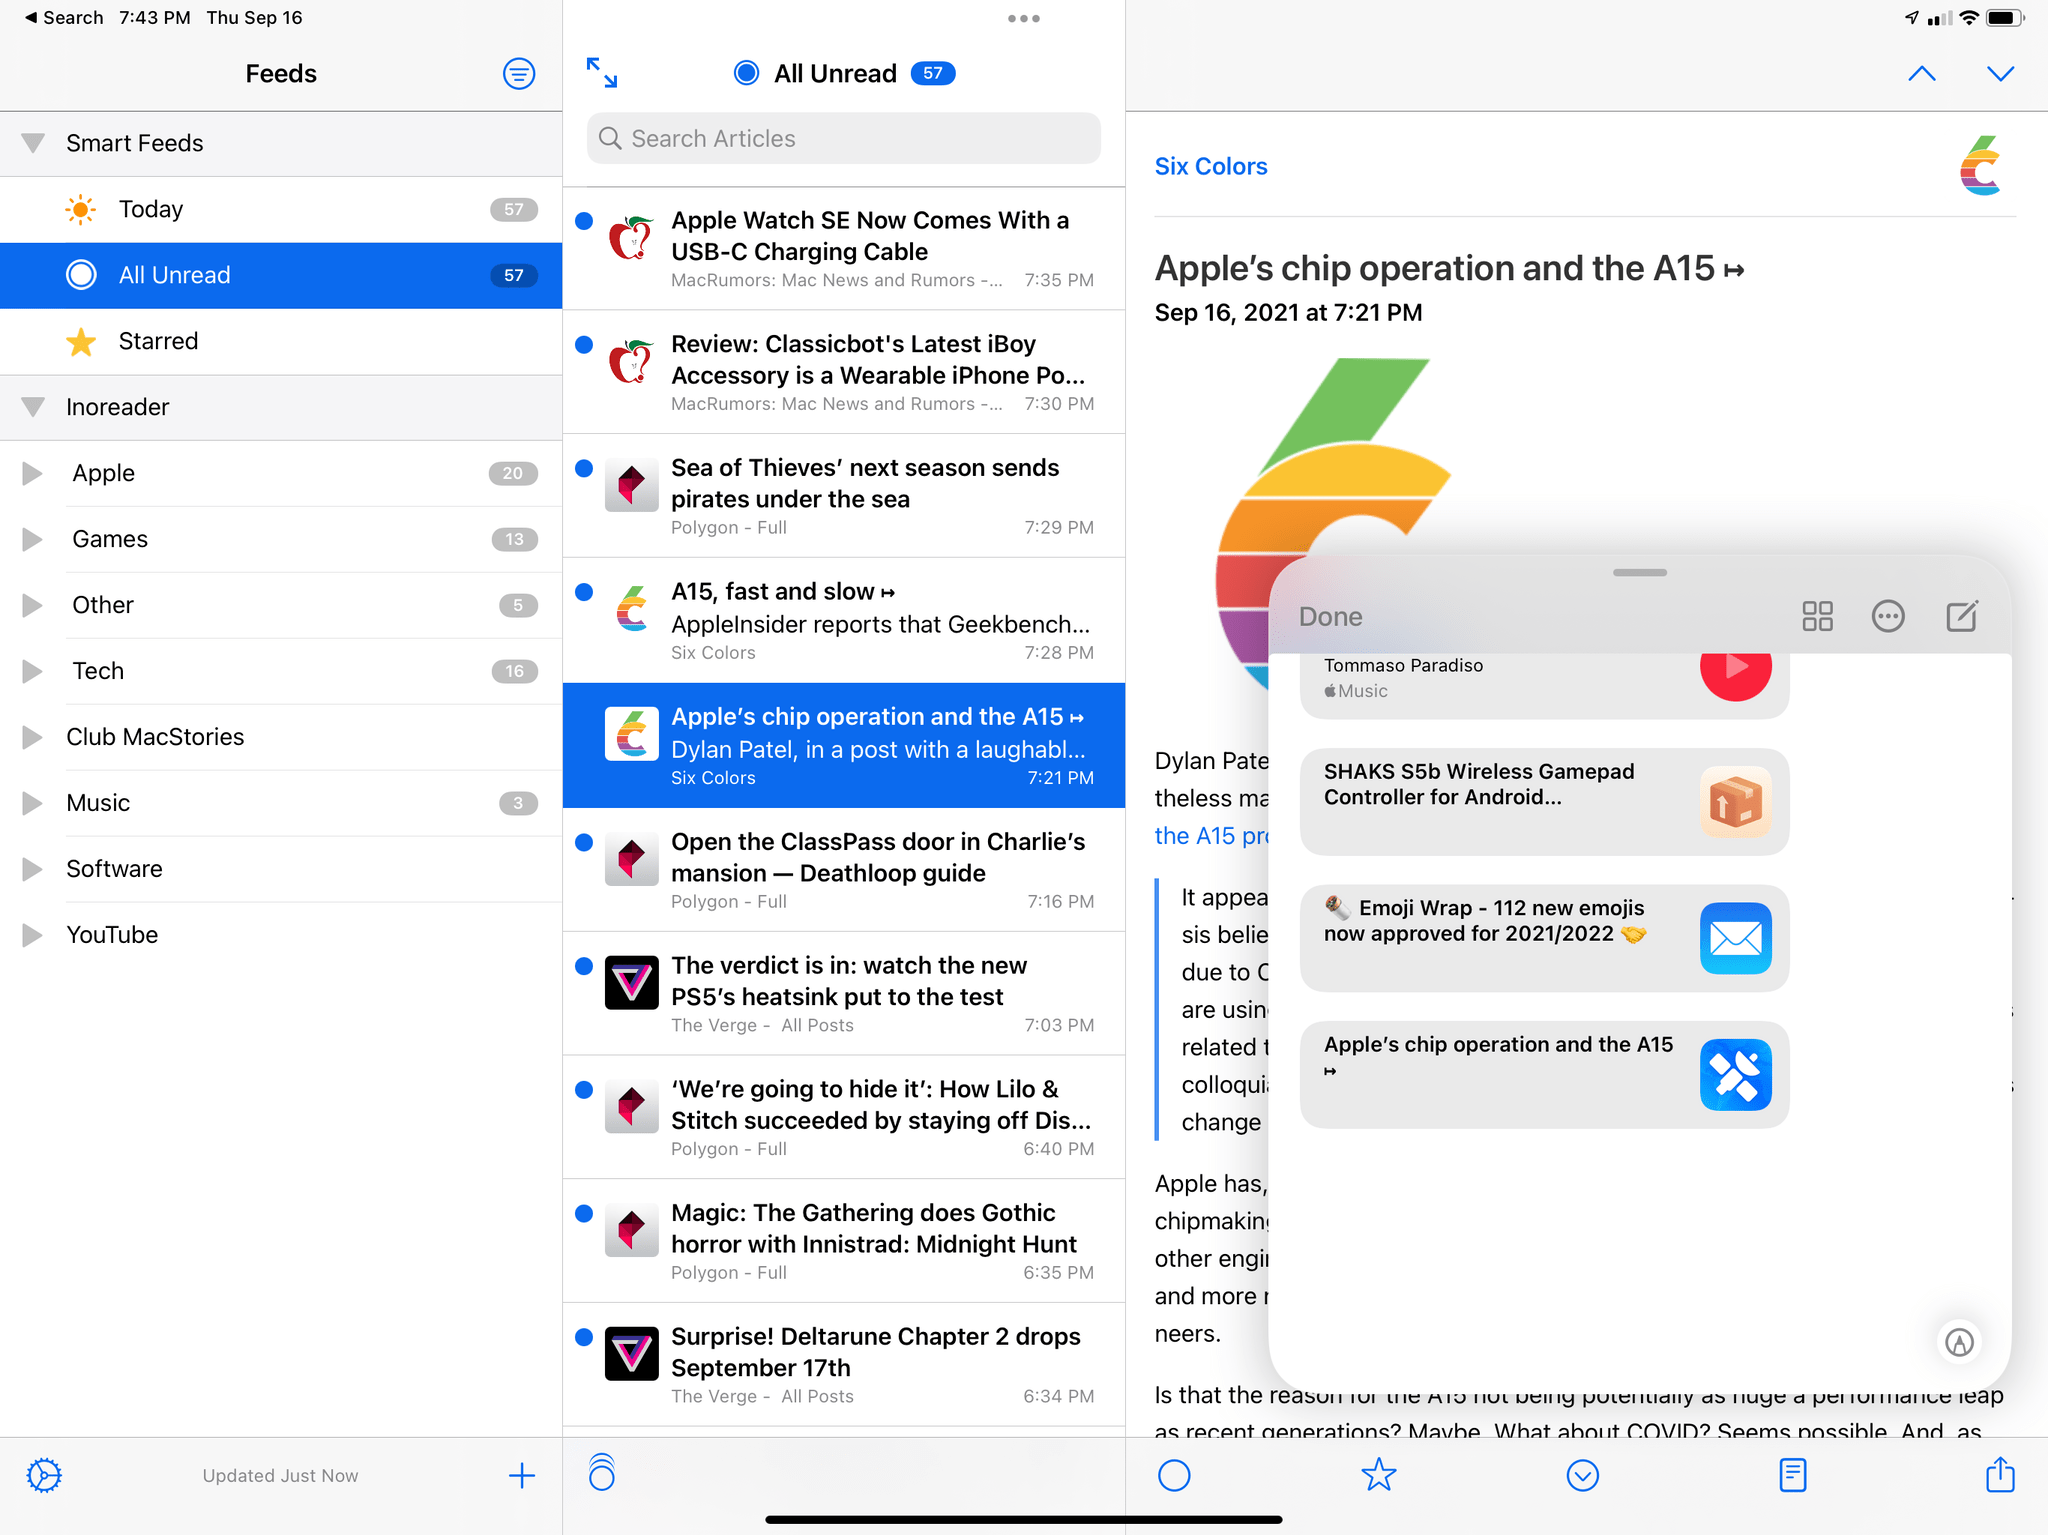Go to previous article with up chevron
Image resolution: width=2048 pixels, height=1535 pixels.
(x=1921, y=73)
